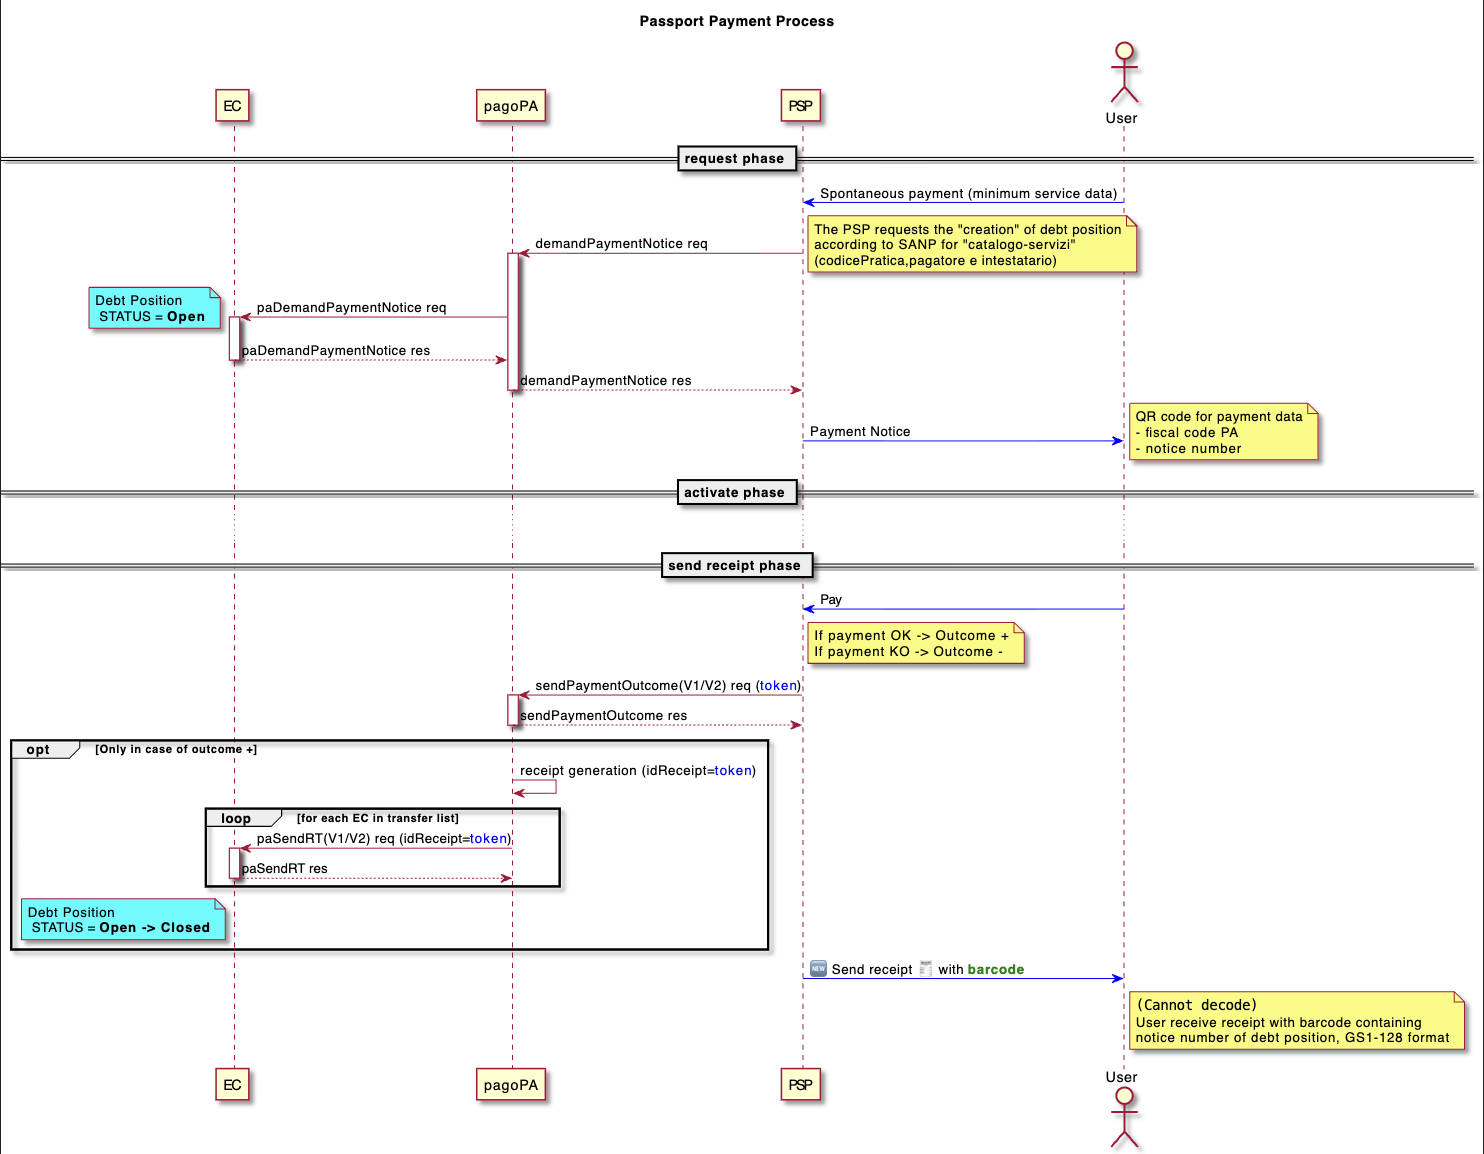Select the top PSP participant box
The image size is (1484, 1154).
(800, 106)
